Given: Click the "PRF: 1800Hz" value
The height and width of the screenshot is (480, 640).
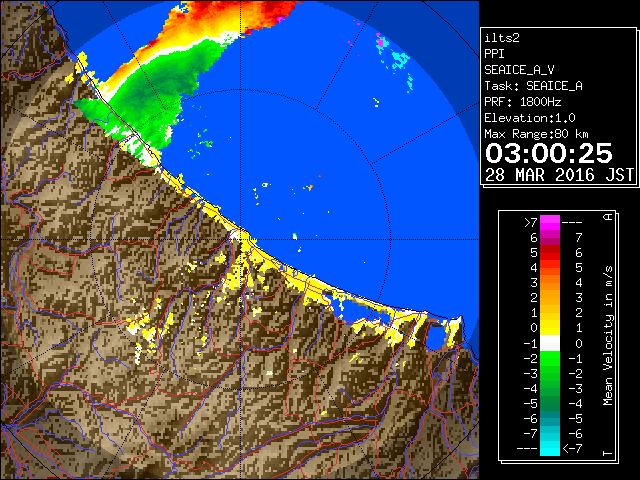Looking at the screenshot, I should coord(522,102).
